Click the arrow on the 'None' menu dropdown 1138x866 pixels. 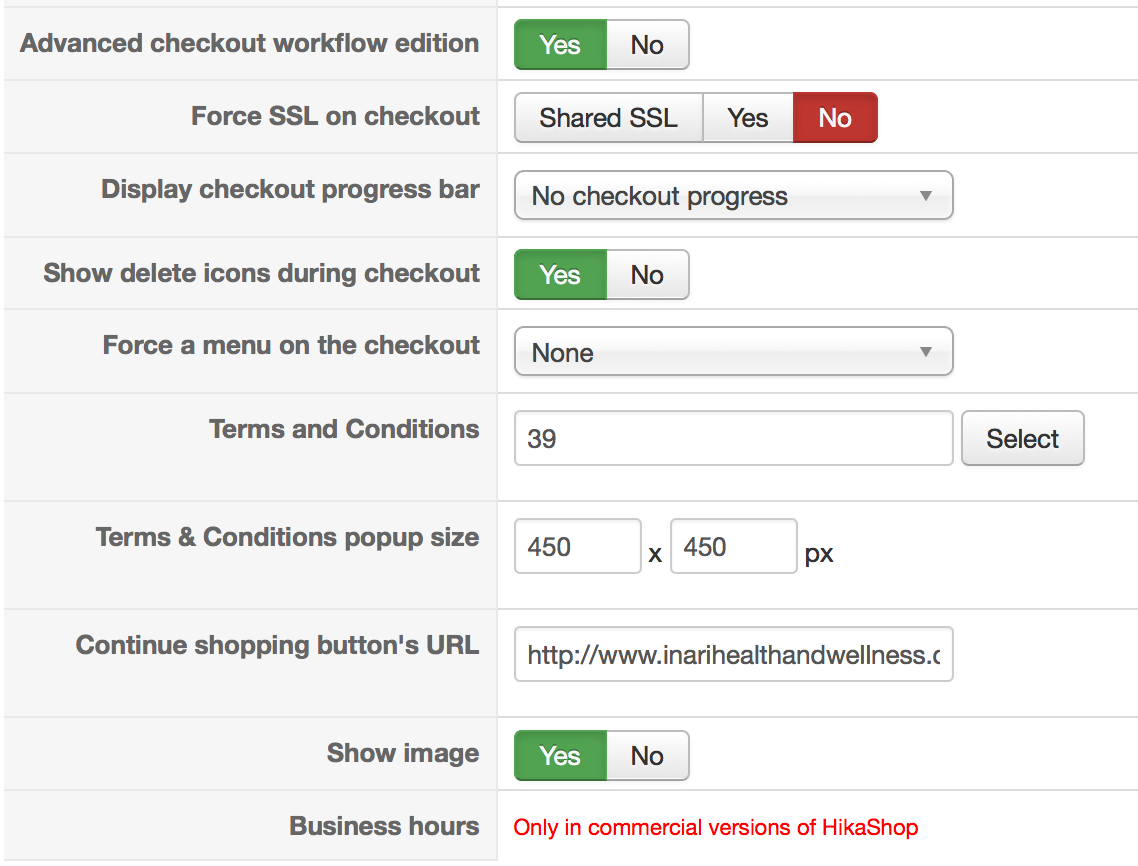pyautogui.click(x=926, y=352)
